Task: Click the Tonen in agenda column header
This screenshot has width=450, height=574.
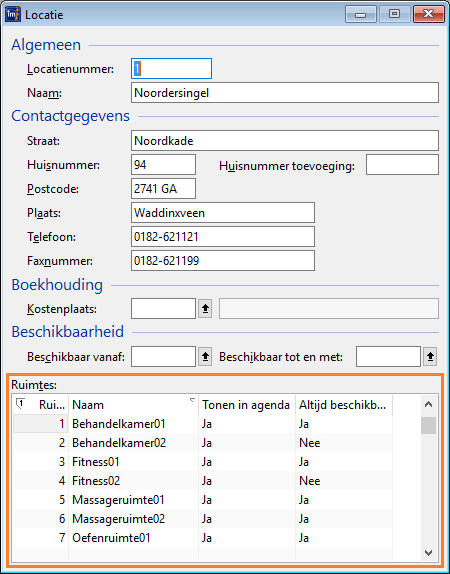Action: point(246,405)
